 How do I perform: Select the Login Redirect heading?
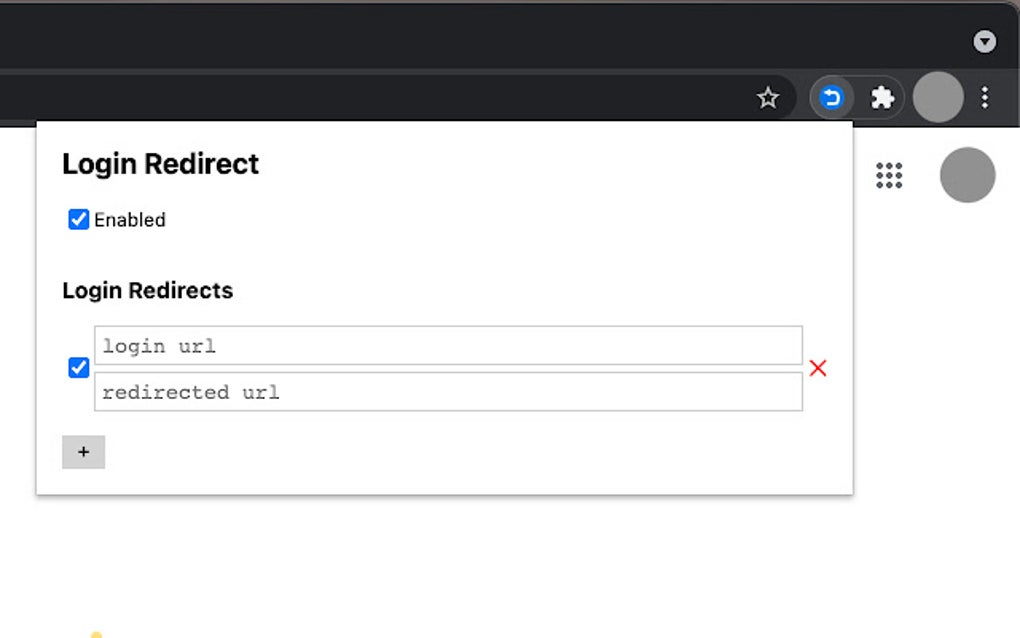[x=160, y=163]
